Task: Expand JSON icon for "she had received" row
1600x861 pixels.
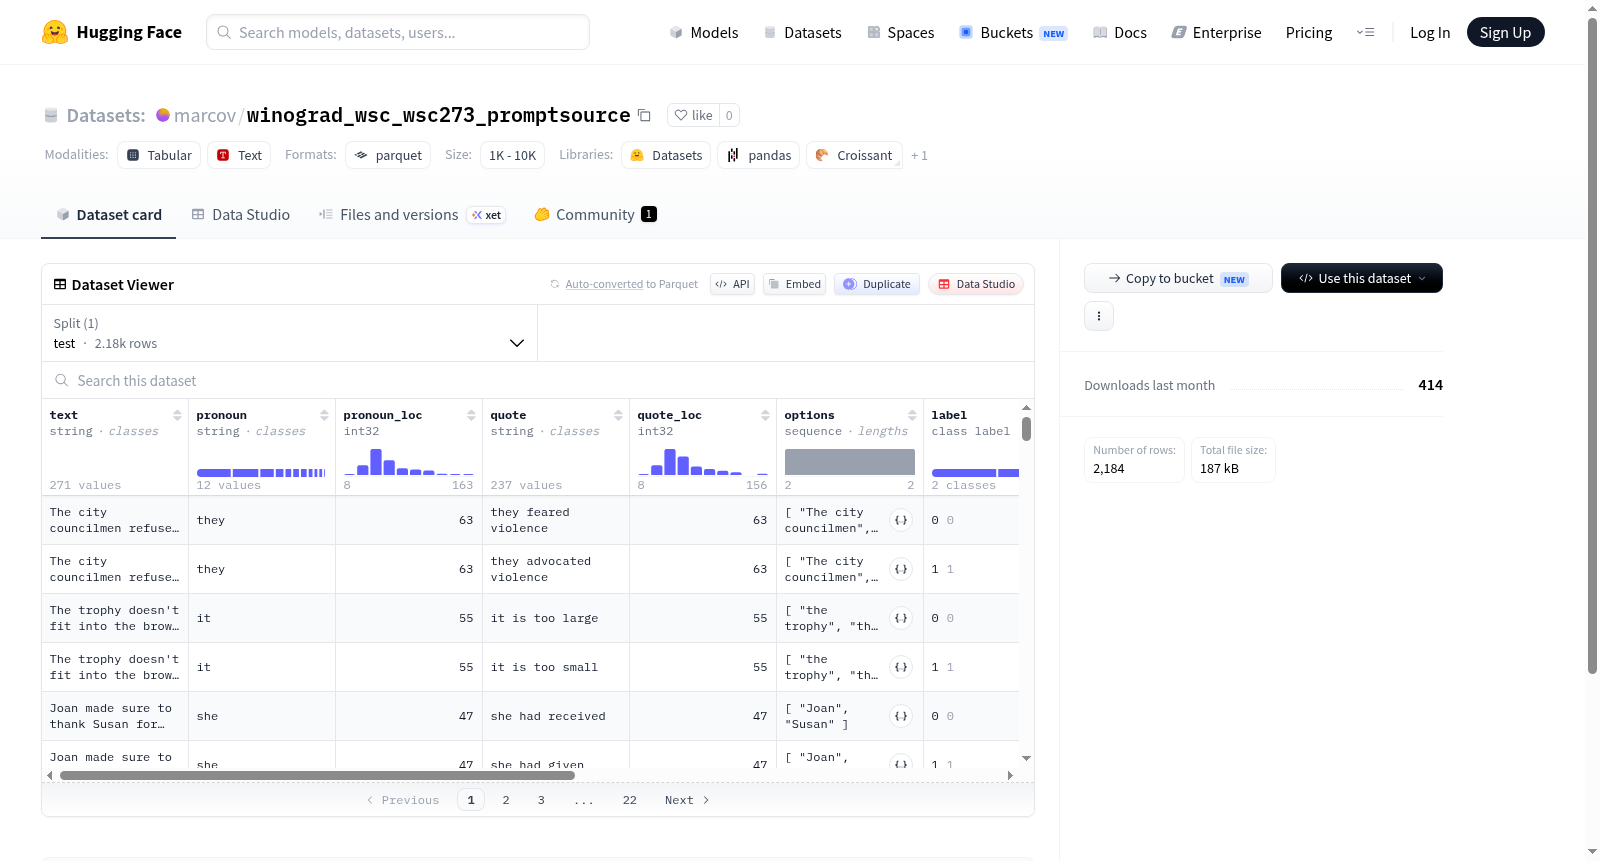Action: pyautogui.click(x=901, y=716)
